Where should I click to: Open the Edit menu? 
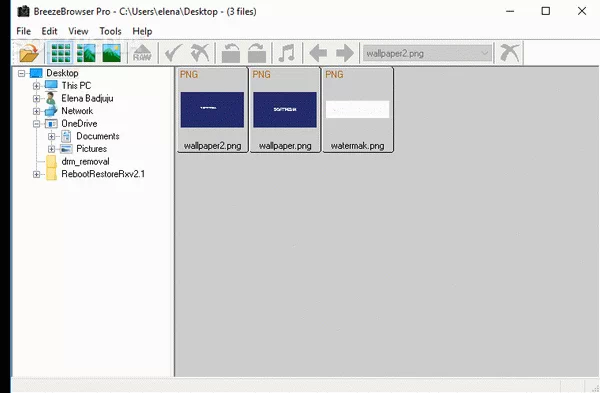[x=49, y=31]
